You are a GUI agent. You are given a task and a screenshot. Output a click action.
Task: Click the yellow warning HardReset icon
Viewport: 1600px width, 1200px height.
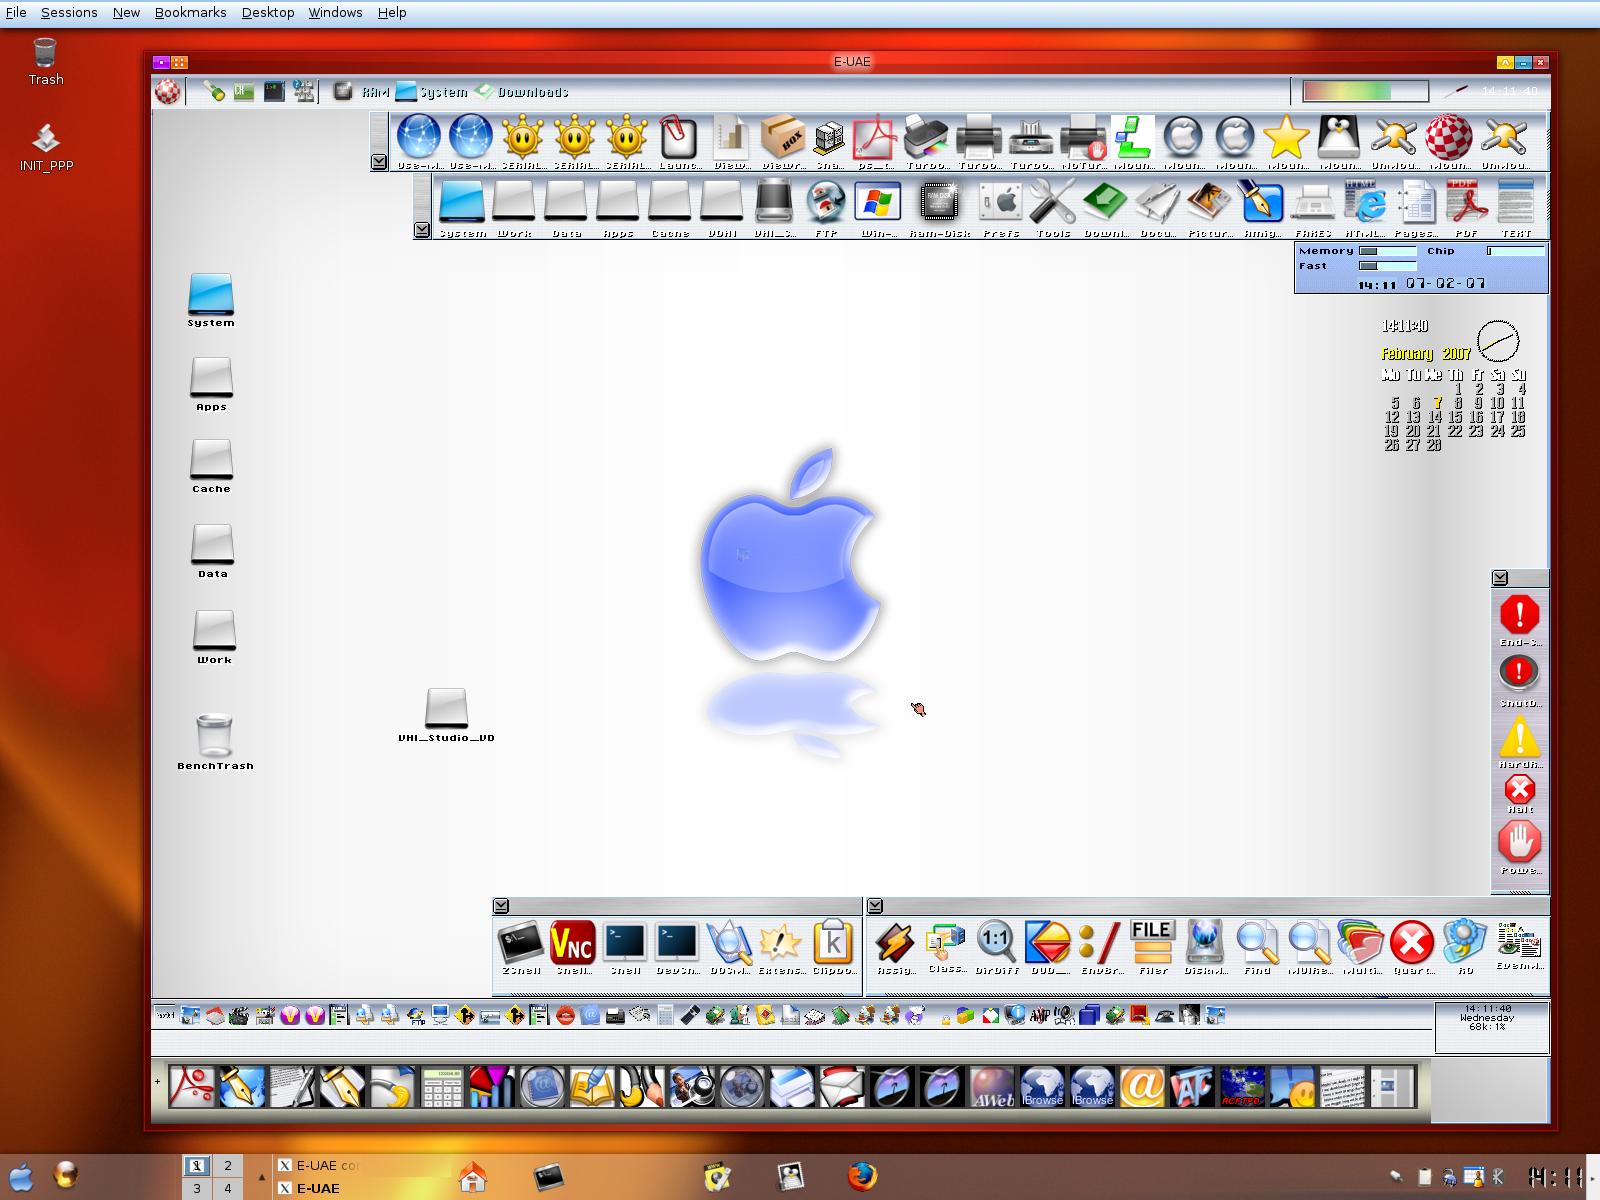click(1520, 741)
